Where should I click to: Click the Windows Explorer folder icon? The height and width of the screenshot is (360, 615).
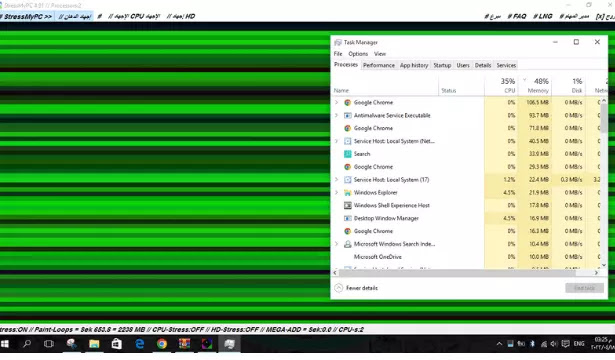click(x=348, y=193)
